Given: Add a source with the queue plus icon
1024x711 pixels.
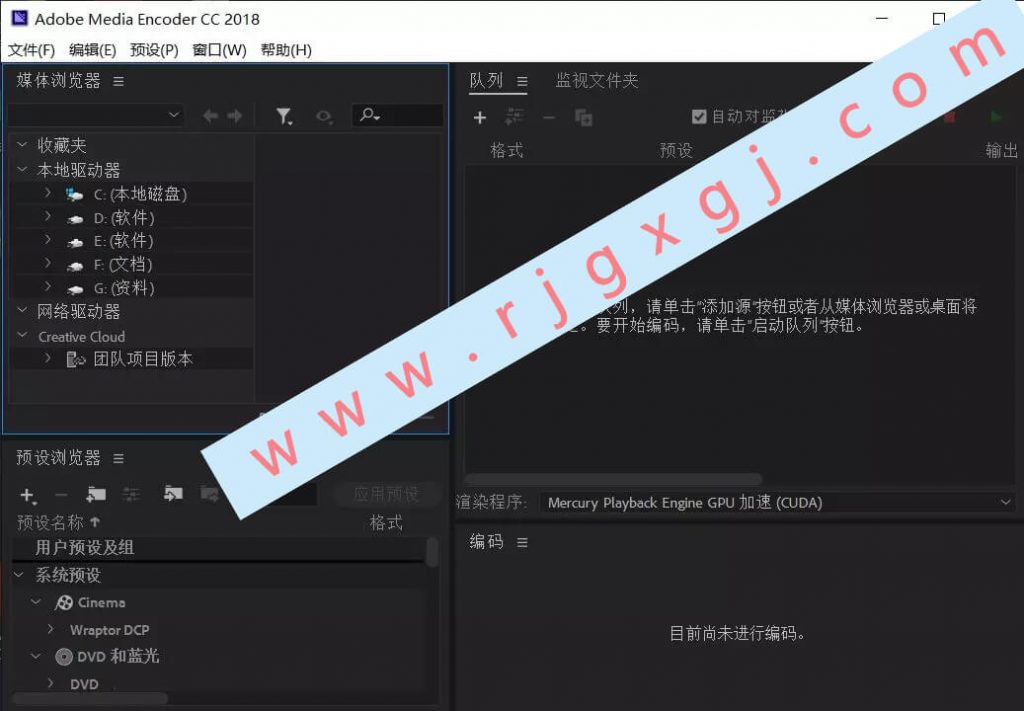Looking at the screenshot, I should point(480,118).
